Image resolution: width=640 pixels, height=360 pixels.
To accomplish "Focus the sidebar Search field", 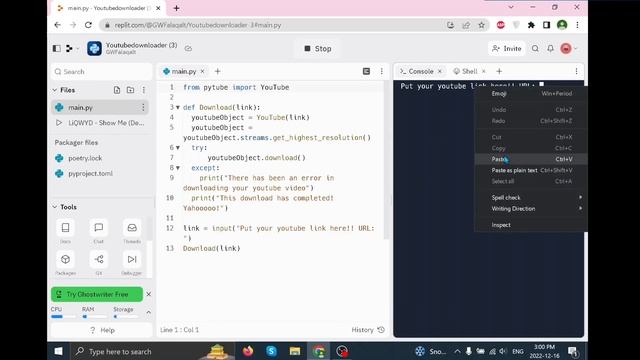I will 101,71.
